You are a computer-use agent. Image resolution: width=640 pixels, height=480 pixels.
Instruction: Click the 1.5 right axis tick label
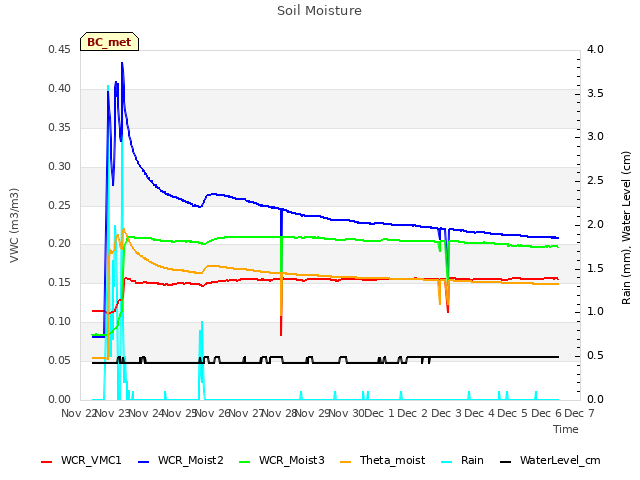595,268
